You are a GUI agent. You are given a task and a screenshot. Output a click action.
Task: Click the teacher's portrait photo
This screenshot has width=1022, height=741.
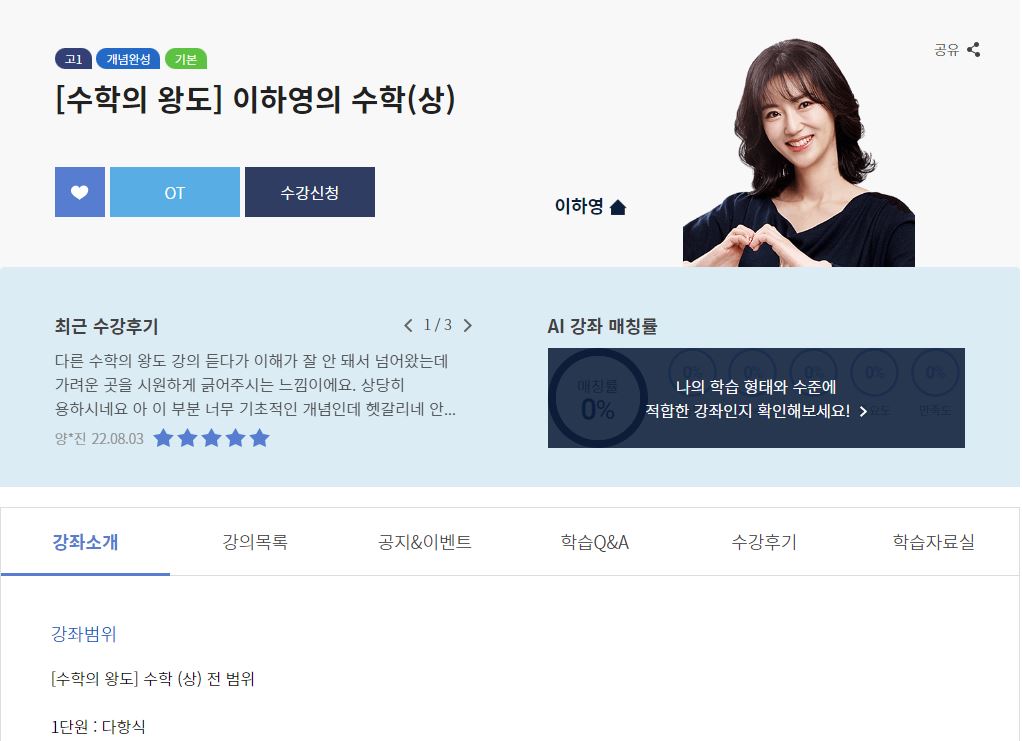[798, 153]
